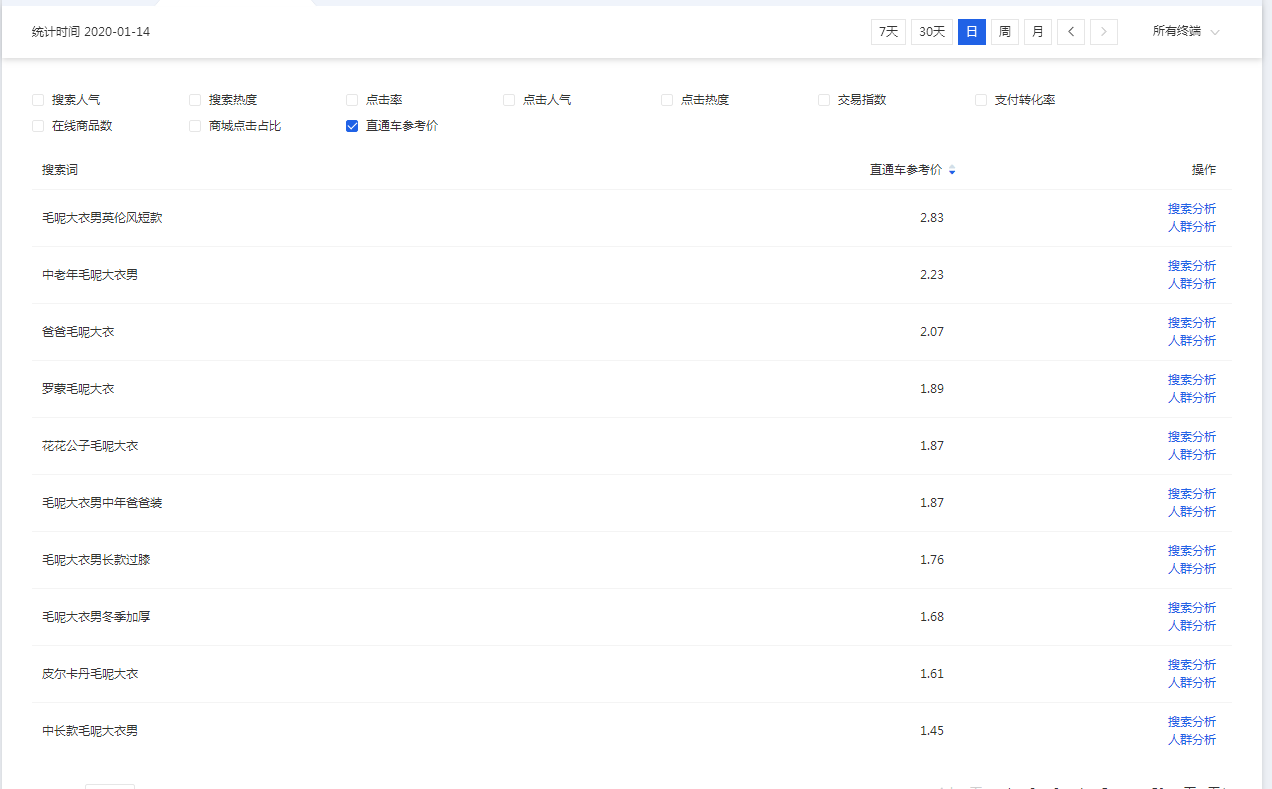1272x789 pixels.
Task: Select the 周 period tab
Action: pyautogui.click(x=1004, y=32)
